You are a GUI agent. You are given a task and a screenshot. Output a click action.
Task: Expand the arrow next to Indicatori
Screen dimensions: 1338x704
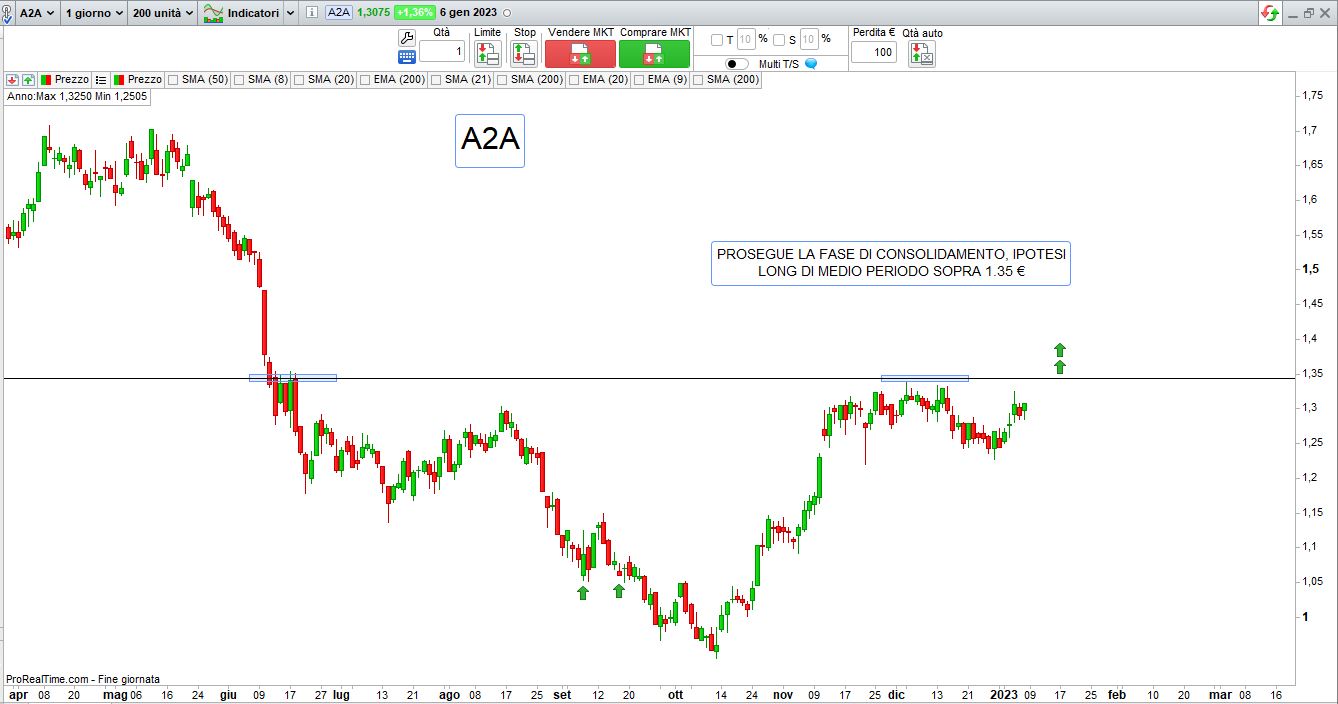coord(290,13)
